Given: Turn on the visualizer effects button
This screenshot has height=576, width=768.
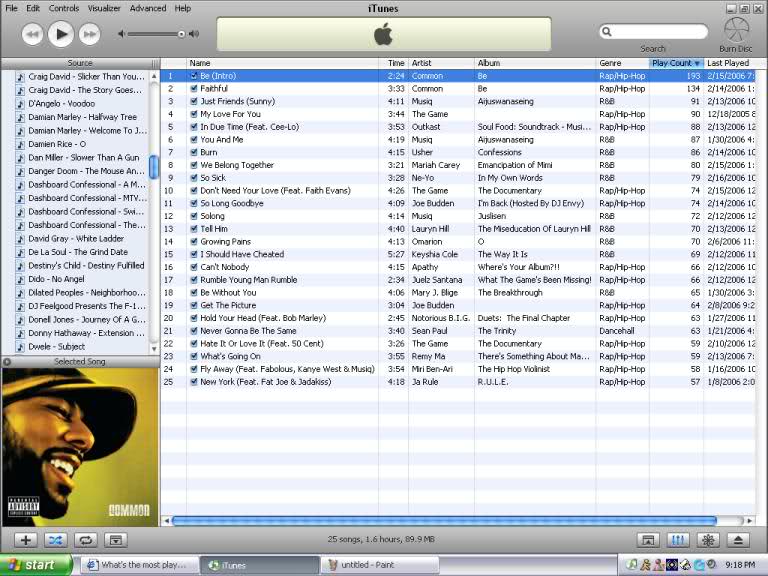Looking at the screenshot, I should 708,540.
